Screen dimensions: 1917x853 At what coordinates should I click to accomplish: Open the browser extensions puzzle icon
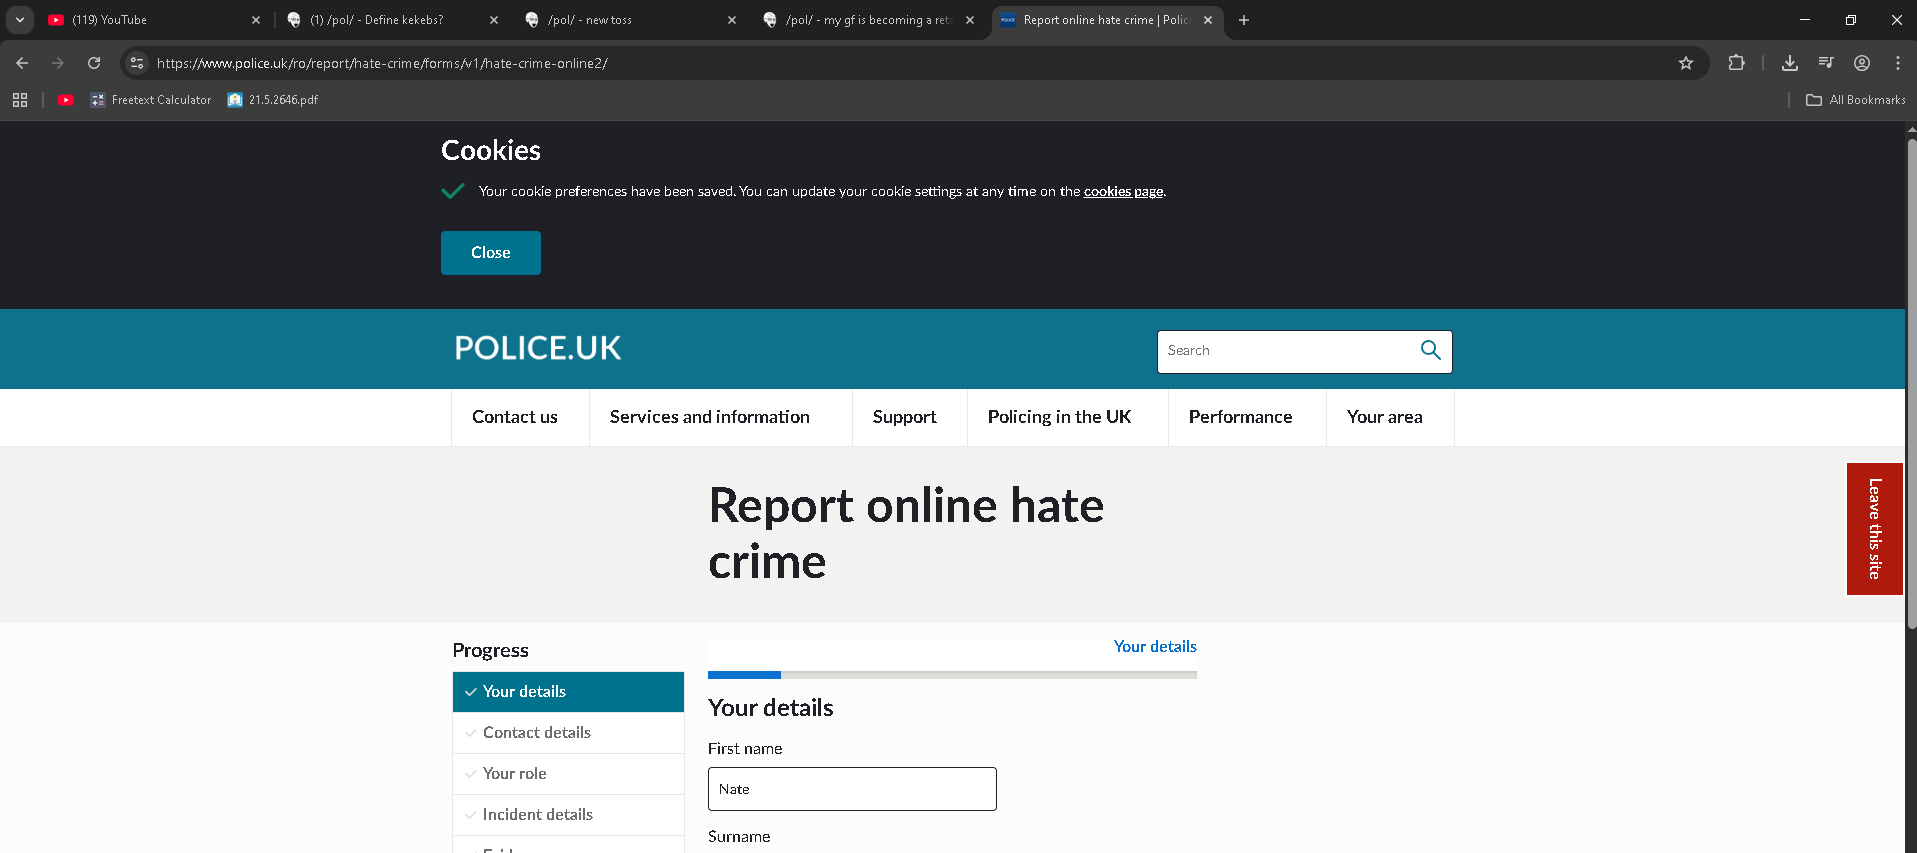[1736, 63]
